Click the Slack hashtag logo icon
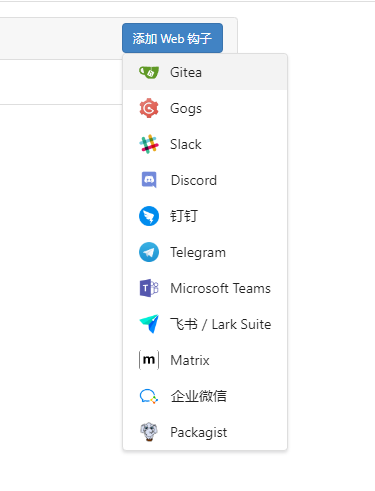The image size is (375, 491). tap(149, 144)
